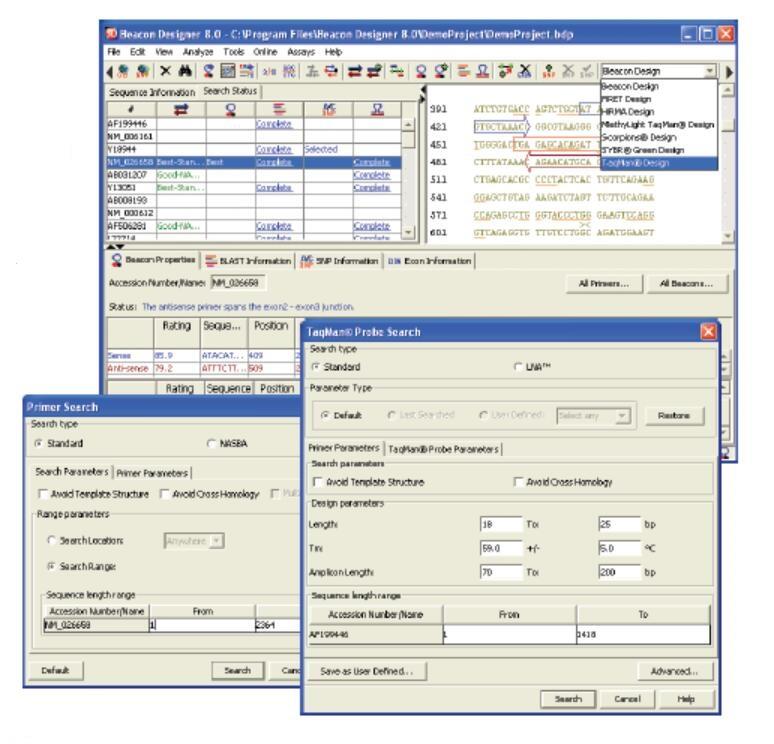
Task: Select Standard radio in Primer Search
Action: tap(39, 443)
